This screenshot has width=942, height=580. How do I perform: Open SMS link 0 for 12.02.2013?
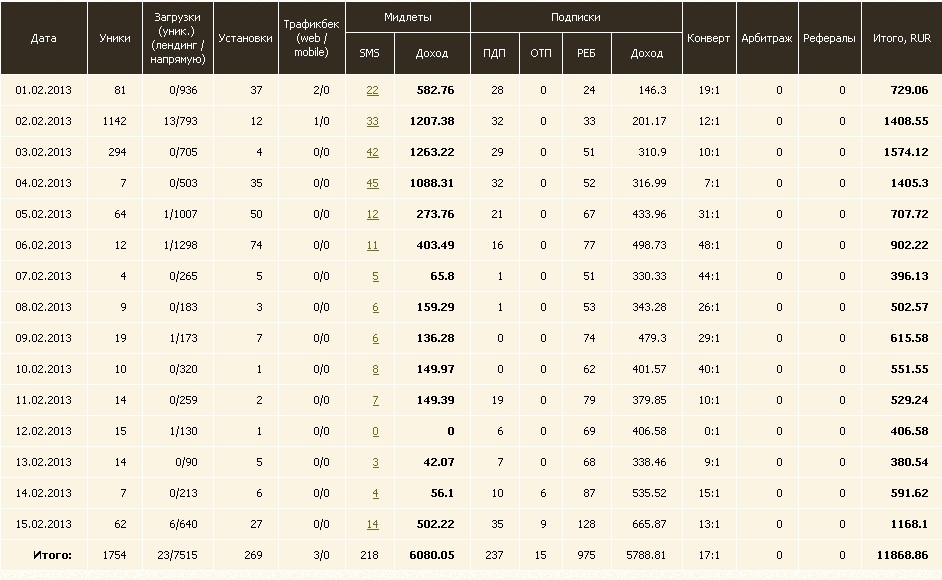pos(375,431)
